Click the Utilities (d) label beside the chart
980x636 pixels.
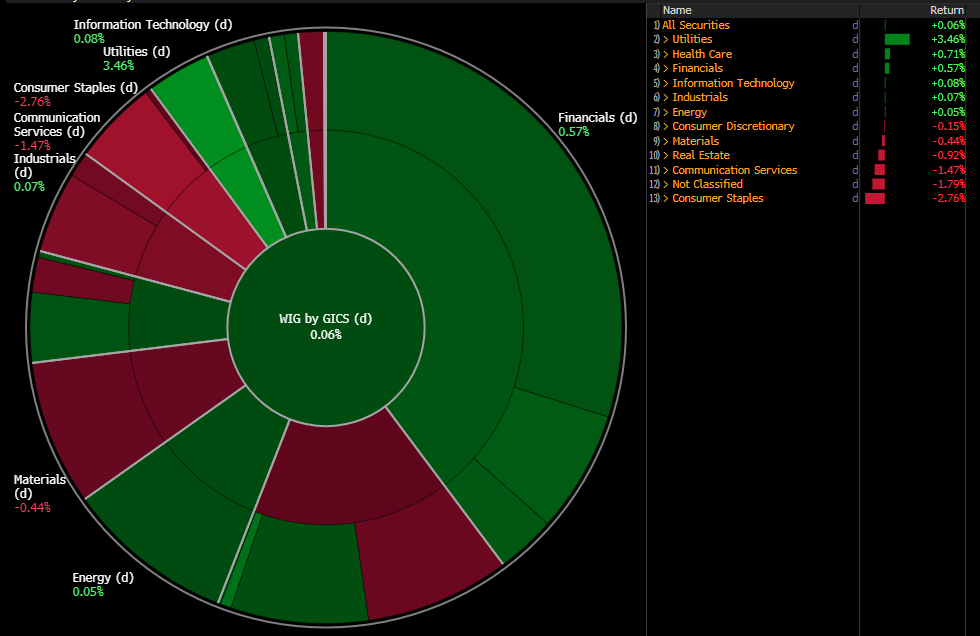(x=137, y=51)
